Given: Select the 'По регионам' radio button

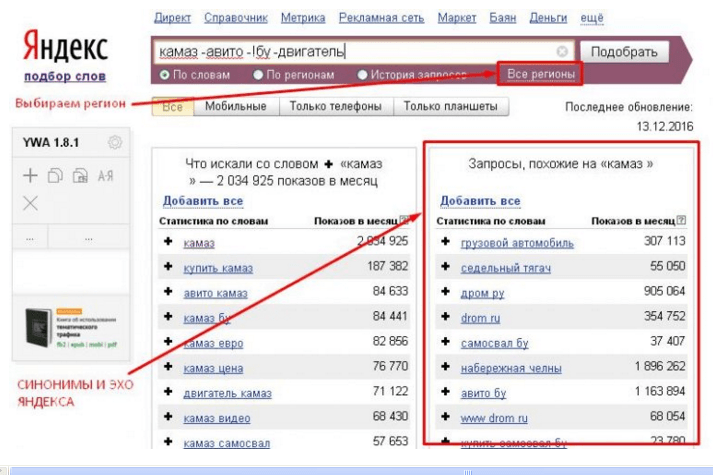Looking at the screenshot, I should (x=258, y=75).
